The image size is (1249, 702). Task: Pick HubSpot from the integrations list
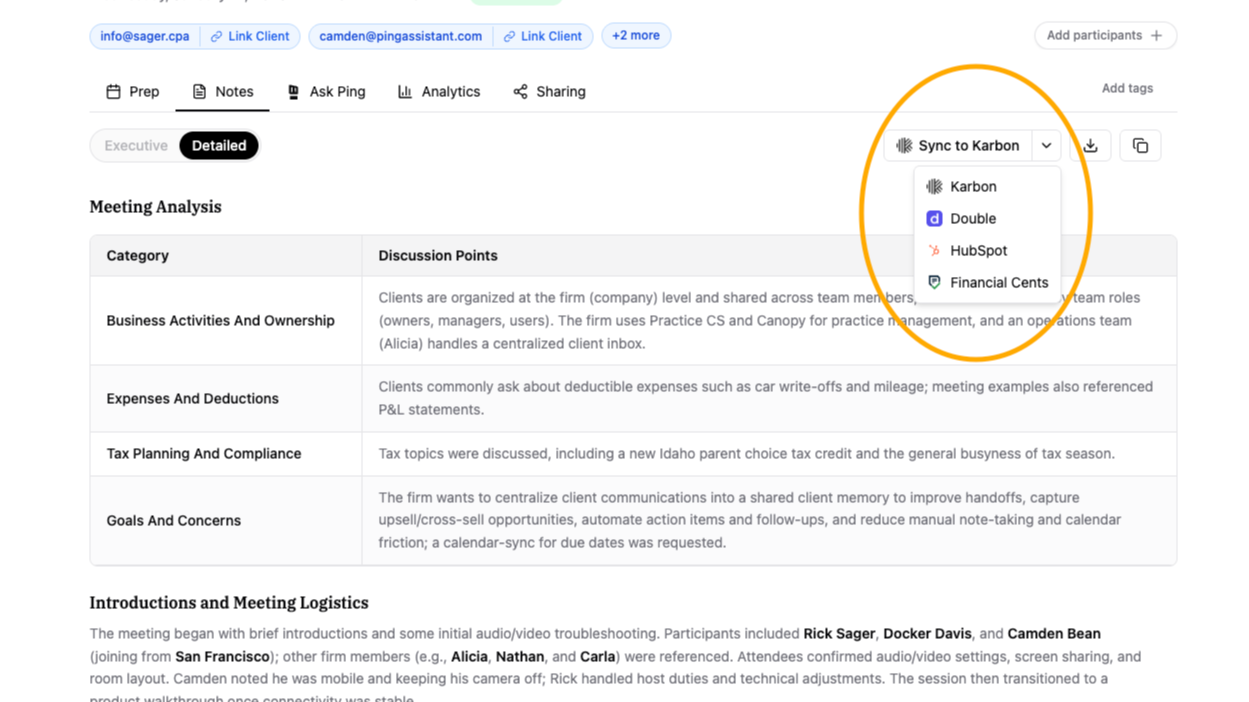click(x=977, y=251)
